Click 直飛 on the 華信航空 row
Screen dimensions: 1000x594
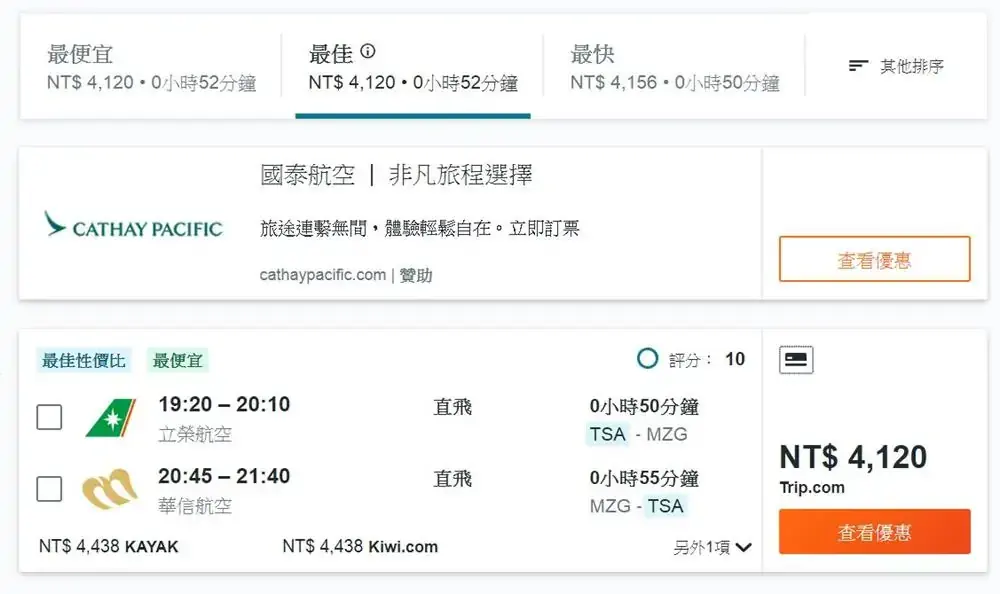(x=452, y=479)
